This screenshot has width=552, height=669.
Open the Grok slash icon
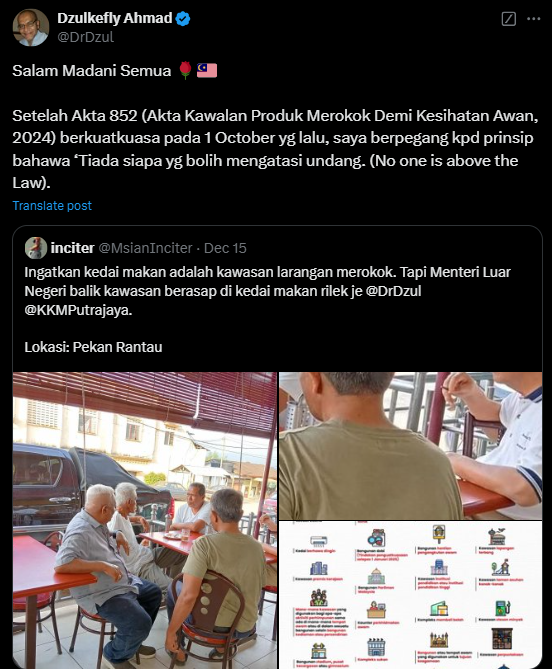coord(508,19)
